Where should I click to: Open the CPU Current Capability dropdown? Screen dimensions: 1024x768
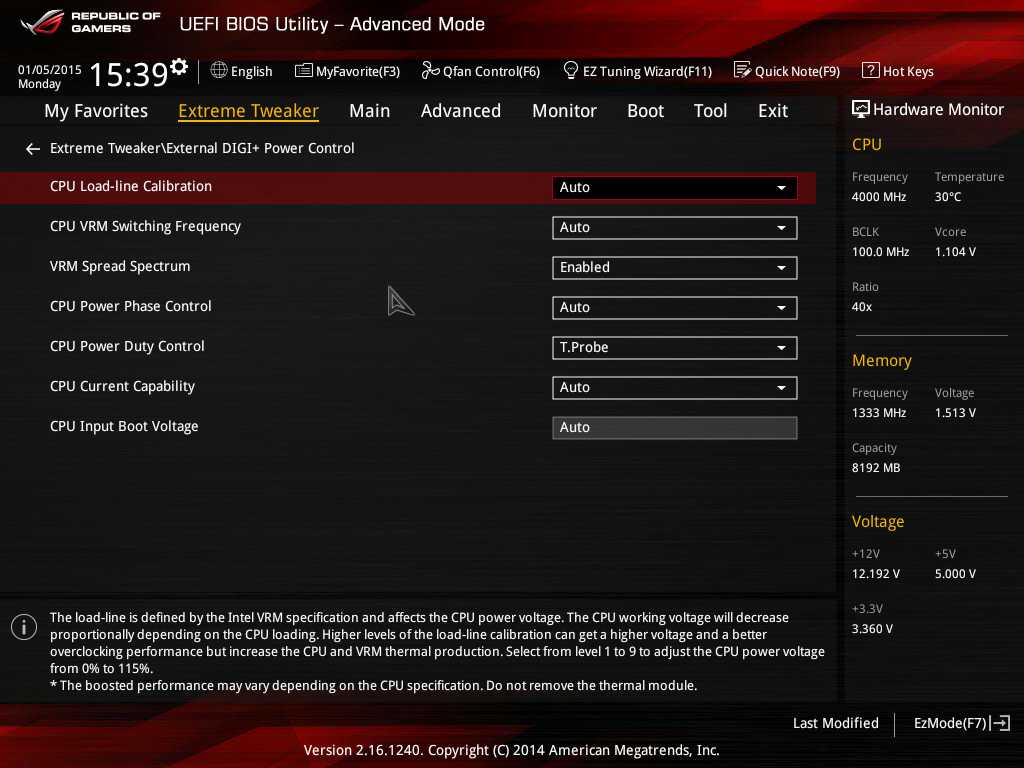point(674,388)
